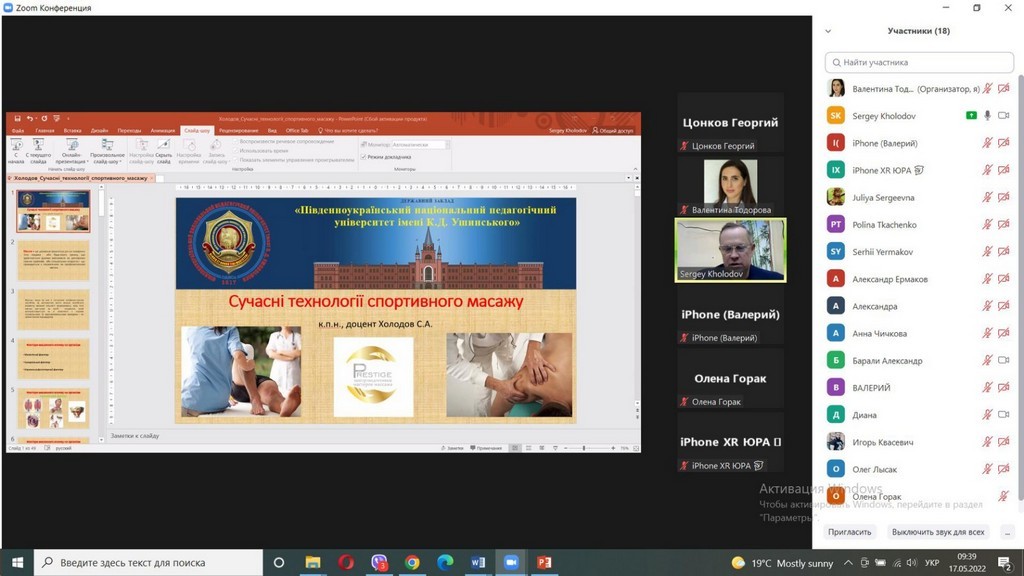This screenshot has width=1024, height=576.
Task: Switch to the 'Вставка' ribbon tab
Action: (72, 131)
